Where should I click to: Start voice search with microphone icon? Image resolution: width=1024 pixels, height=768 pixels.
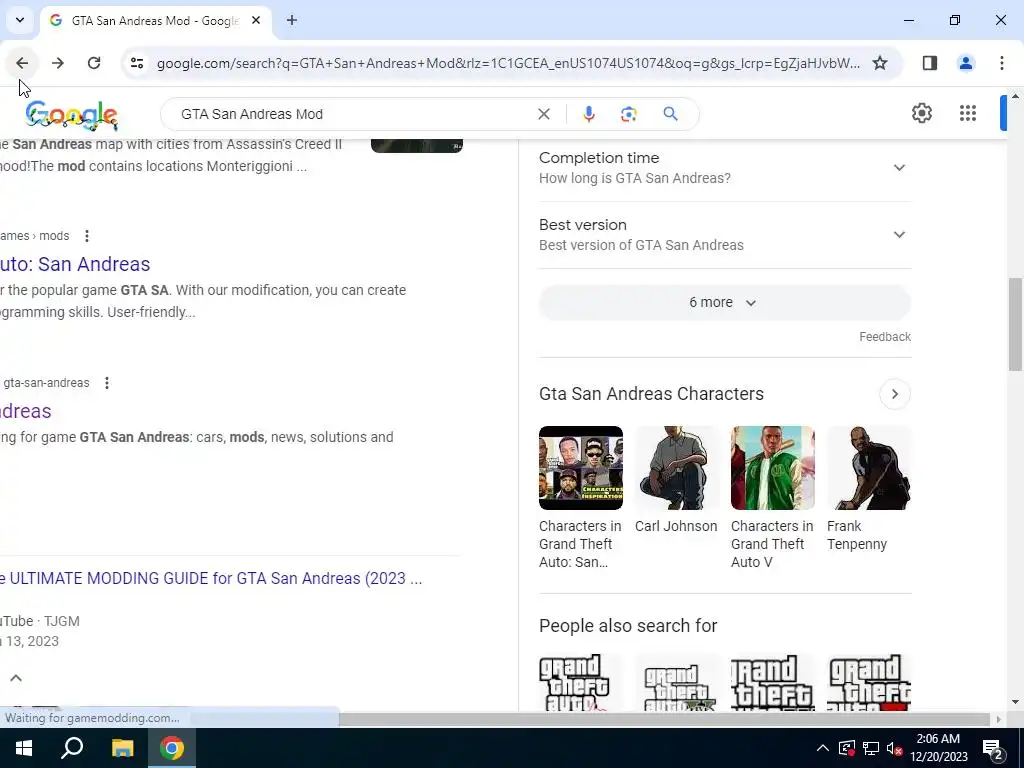[588, 114]
